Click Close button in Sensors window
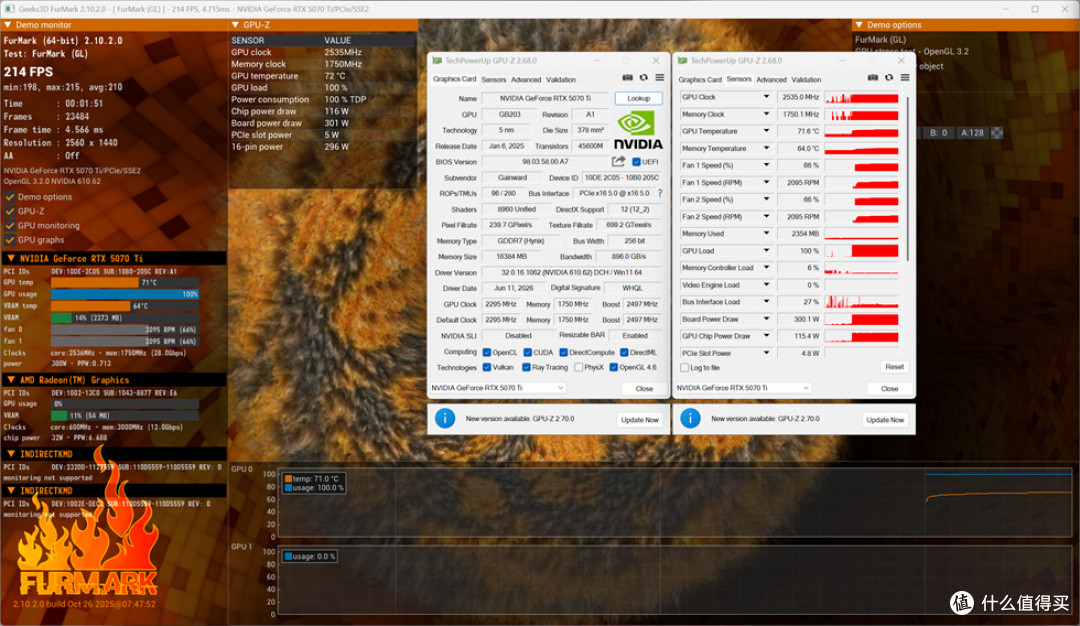The image size is (1080, 626). click(x=889, y=388)
